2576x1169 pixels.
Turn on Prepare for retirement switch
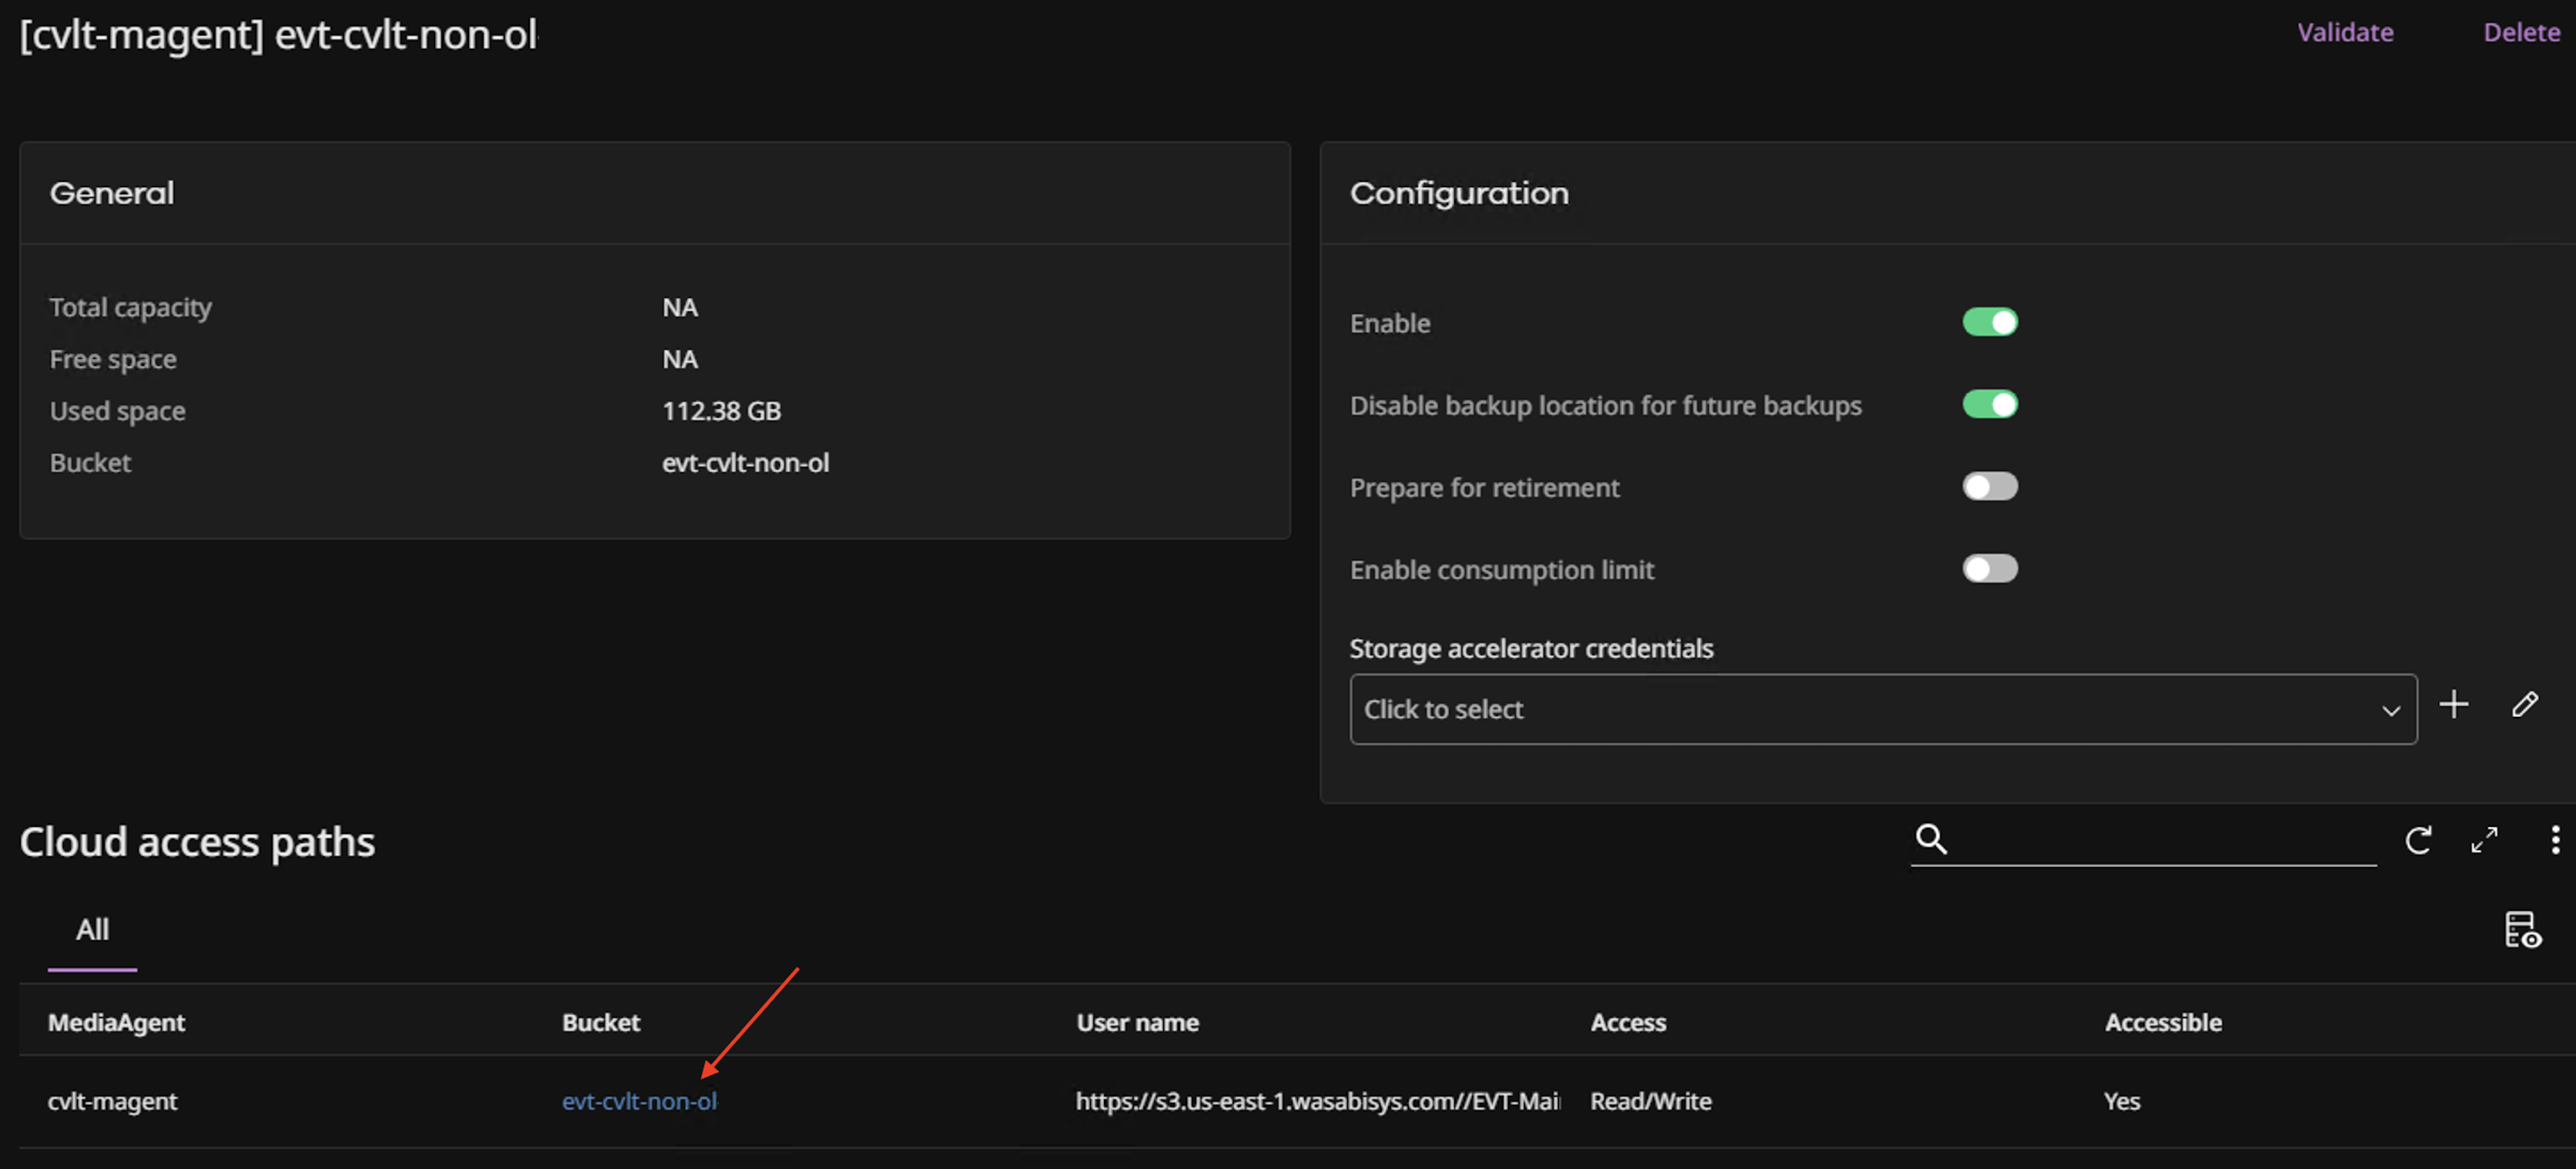pyautogui.click(x=1989, y=486)
